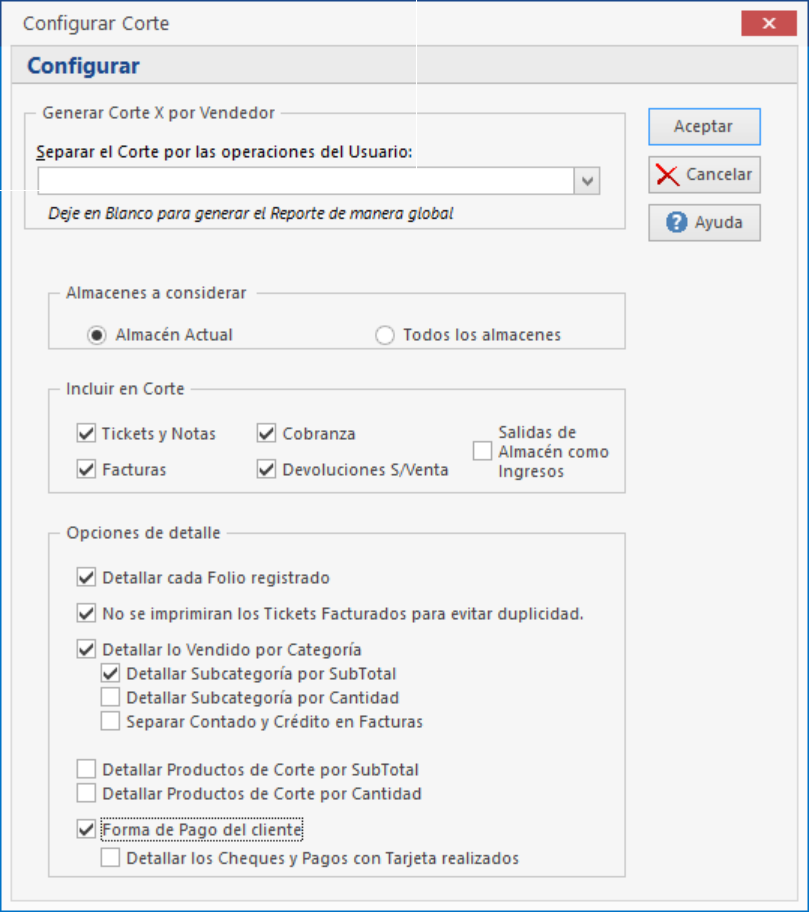809x912 pixels.
Task: Select the Almacén Actual radio option
Action: coord(96,336)
